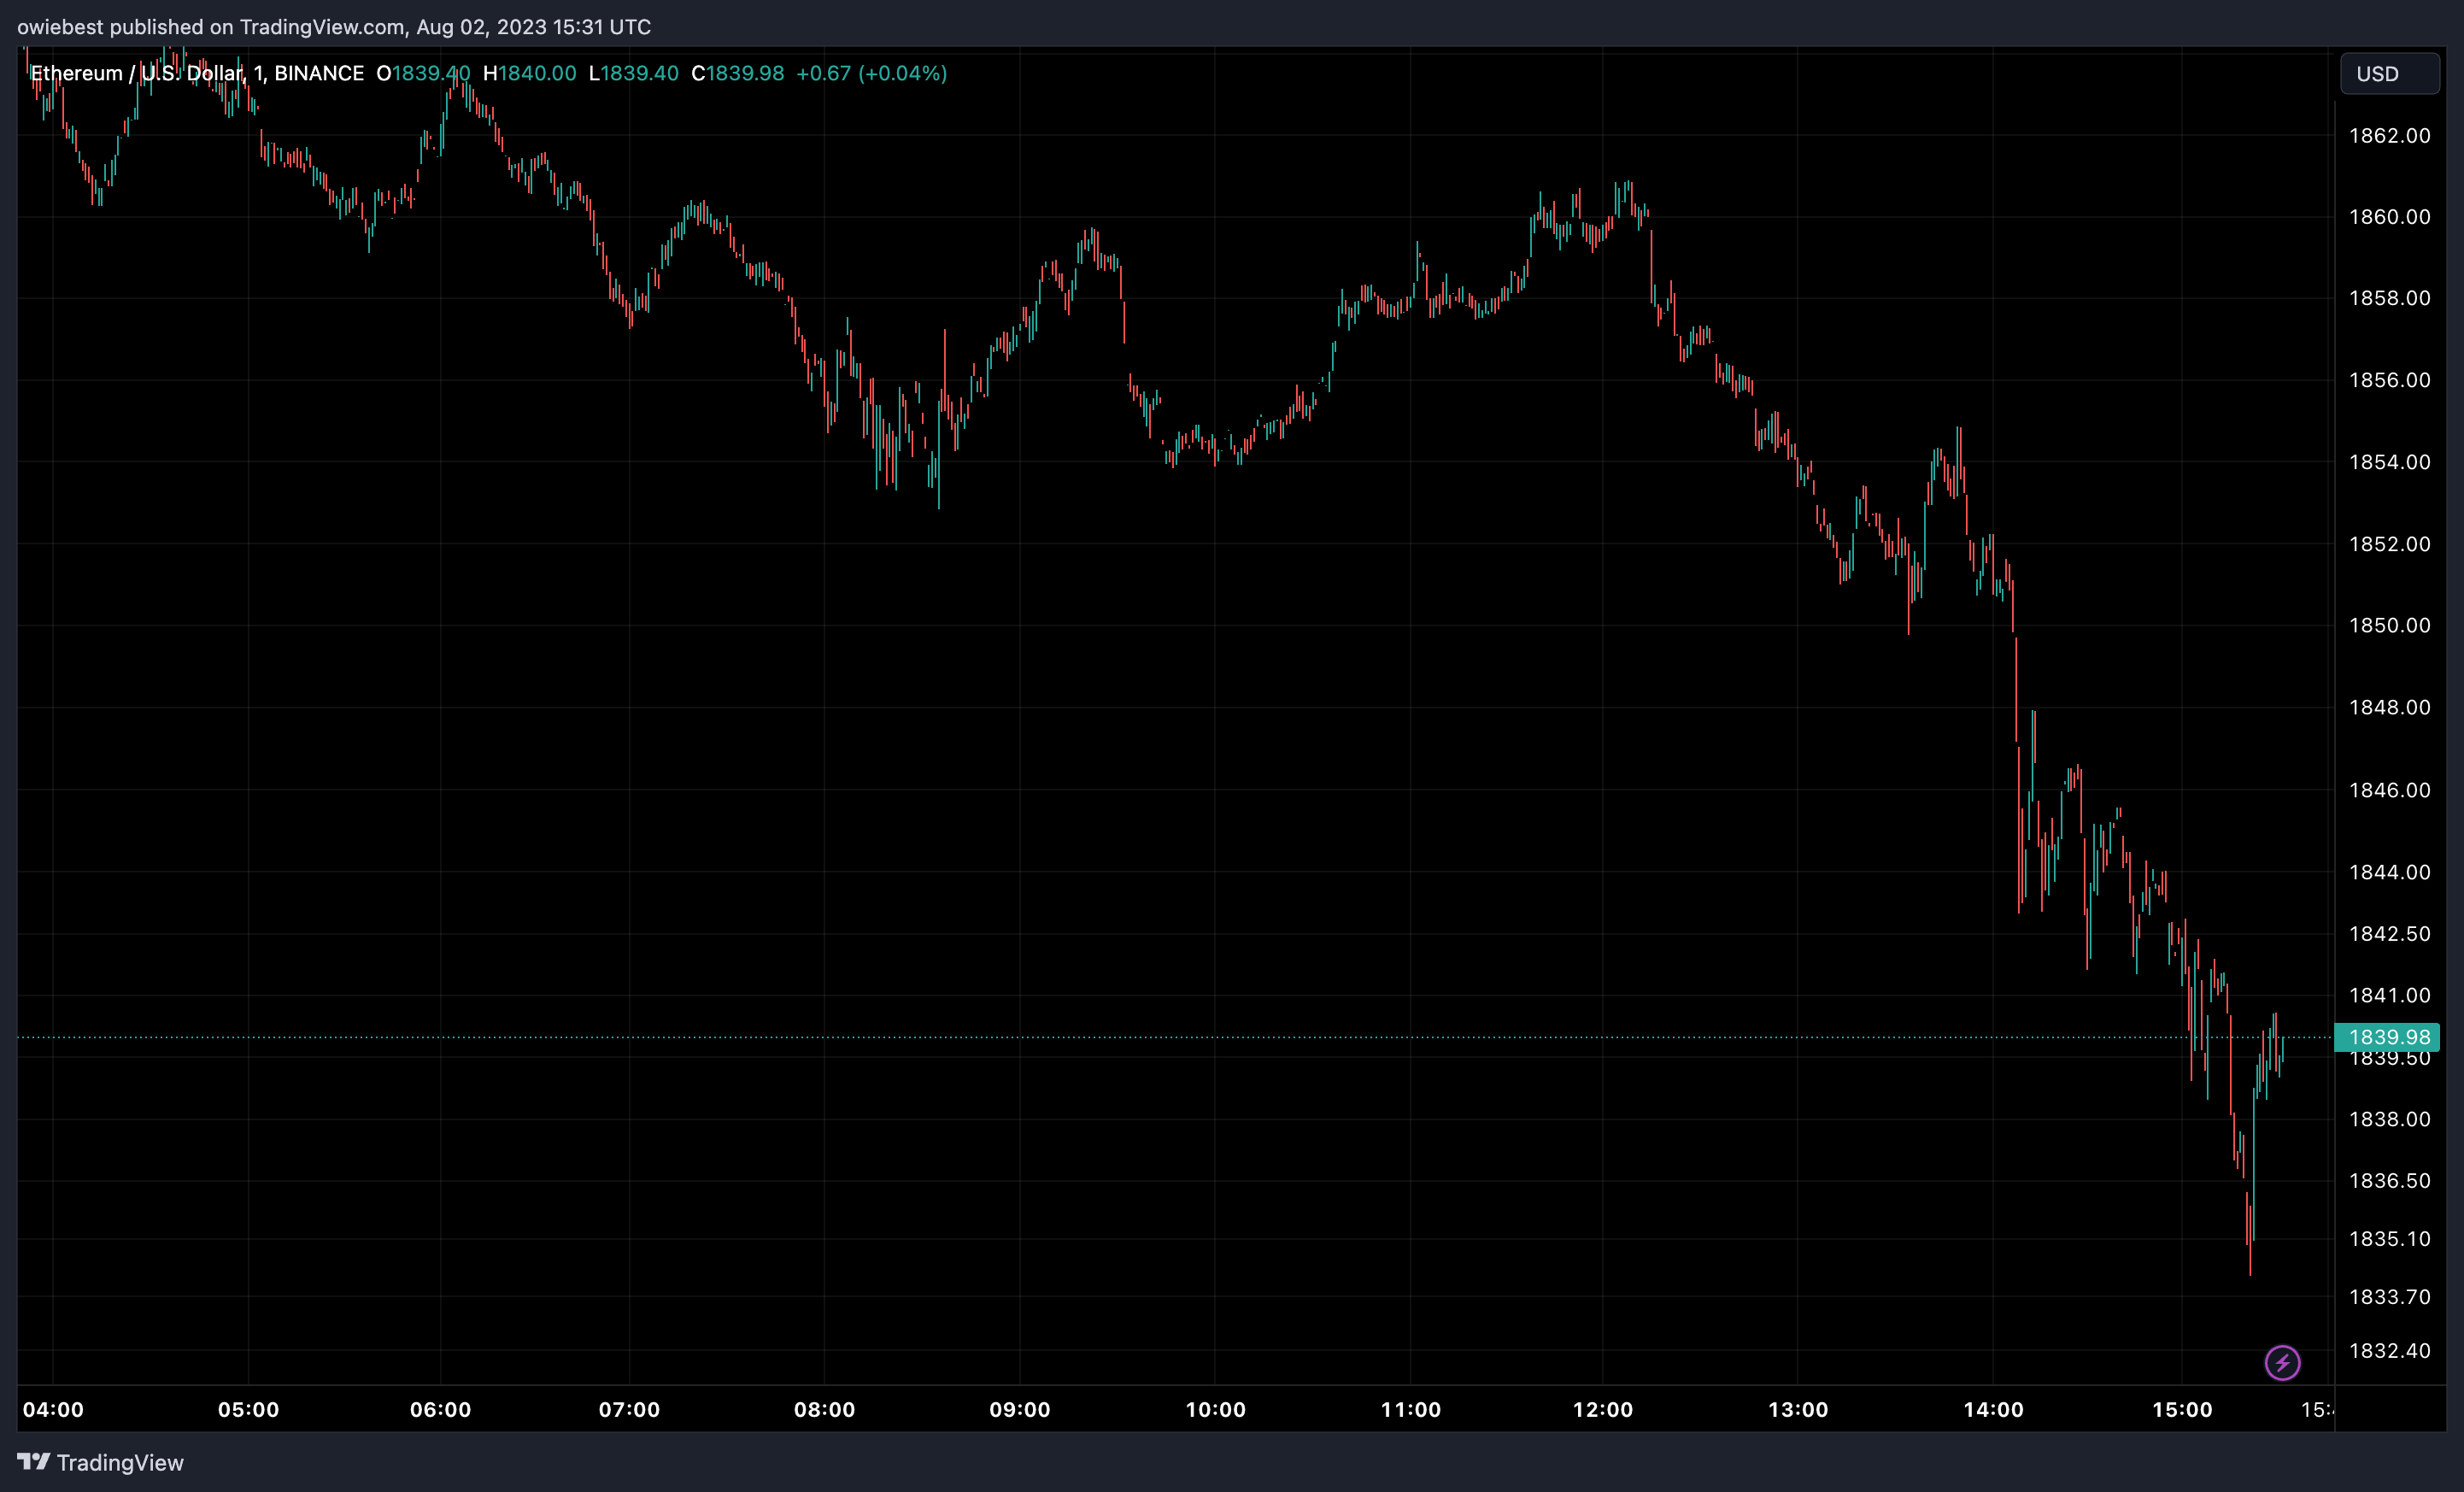Image resolution: width=2464 pixels, height=1492 pixels.
Task: Select the low price value L1839.40
Action: pos(635,73)
